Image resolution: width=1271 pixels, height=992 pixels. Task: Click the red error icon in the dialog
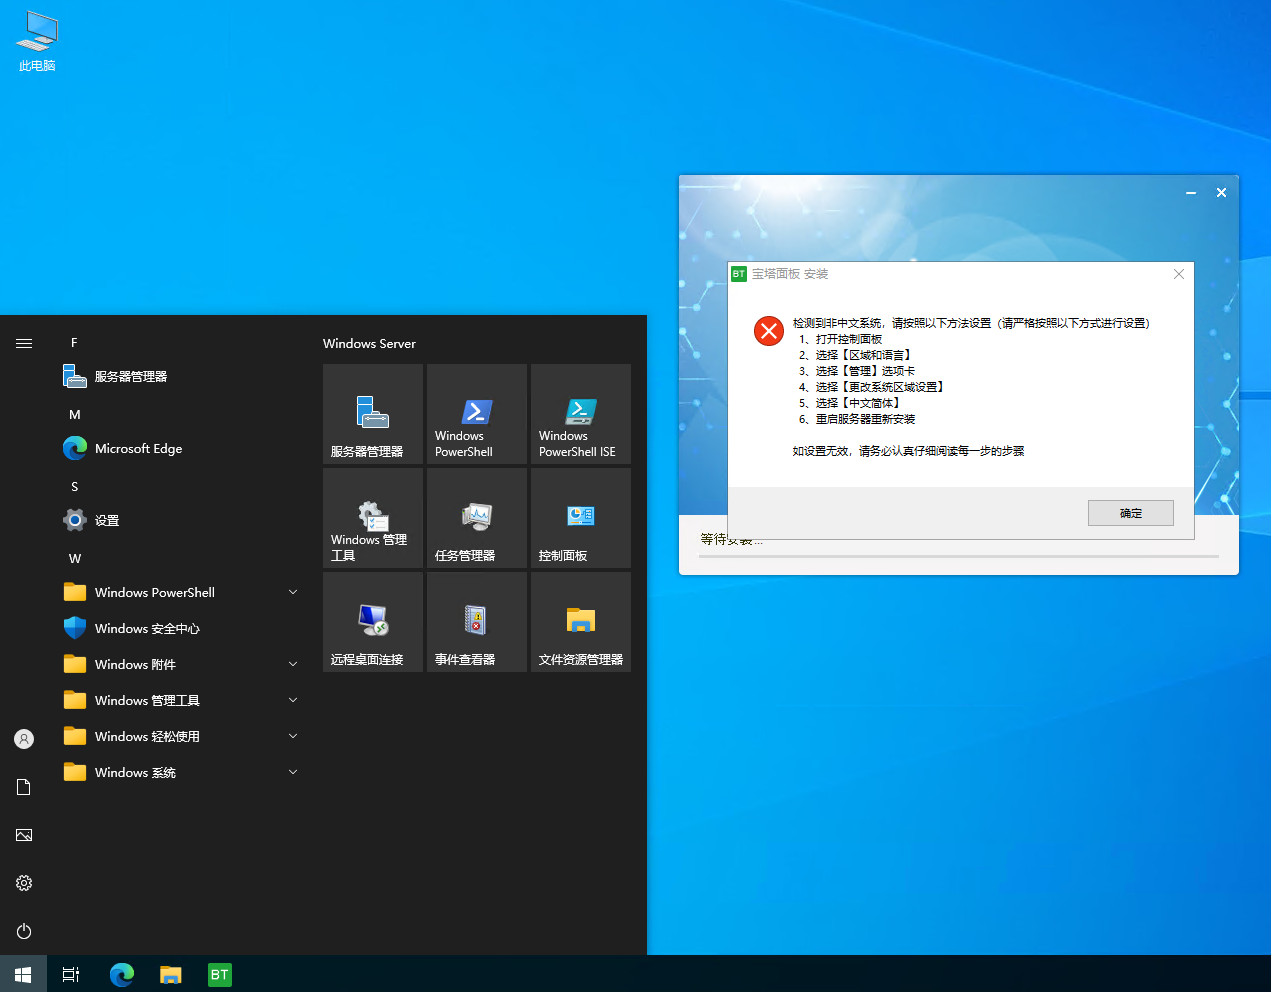769,331
